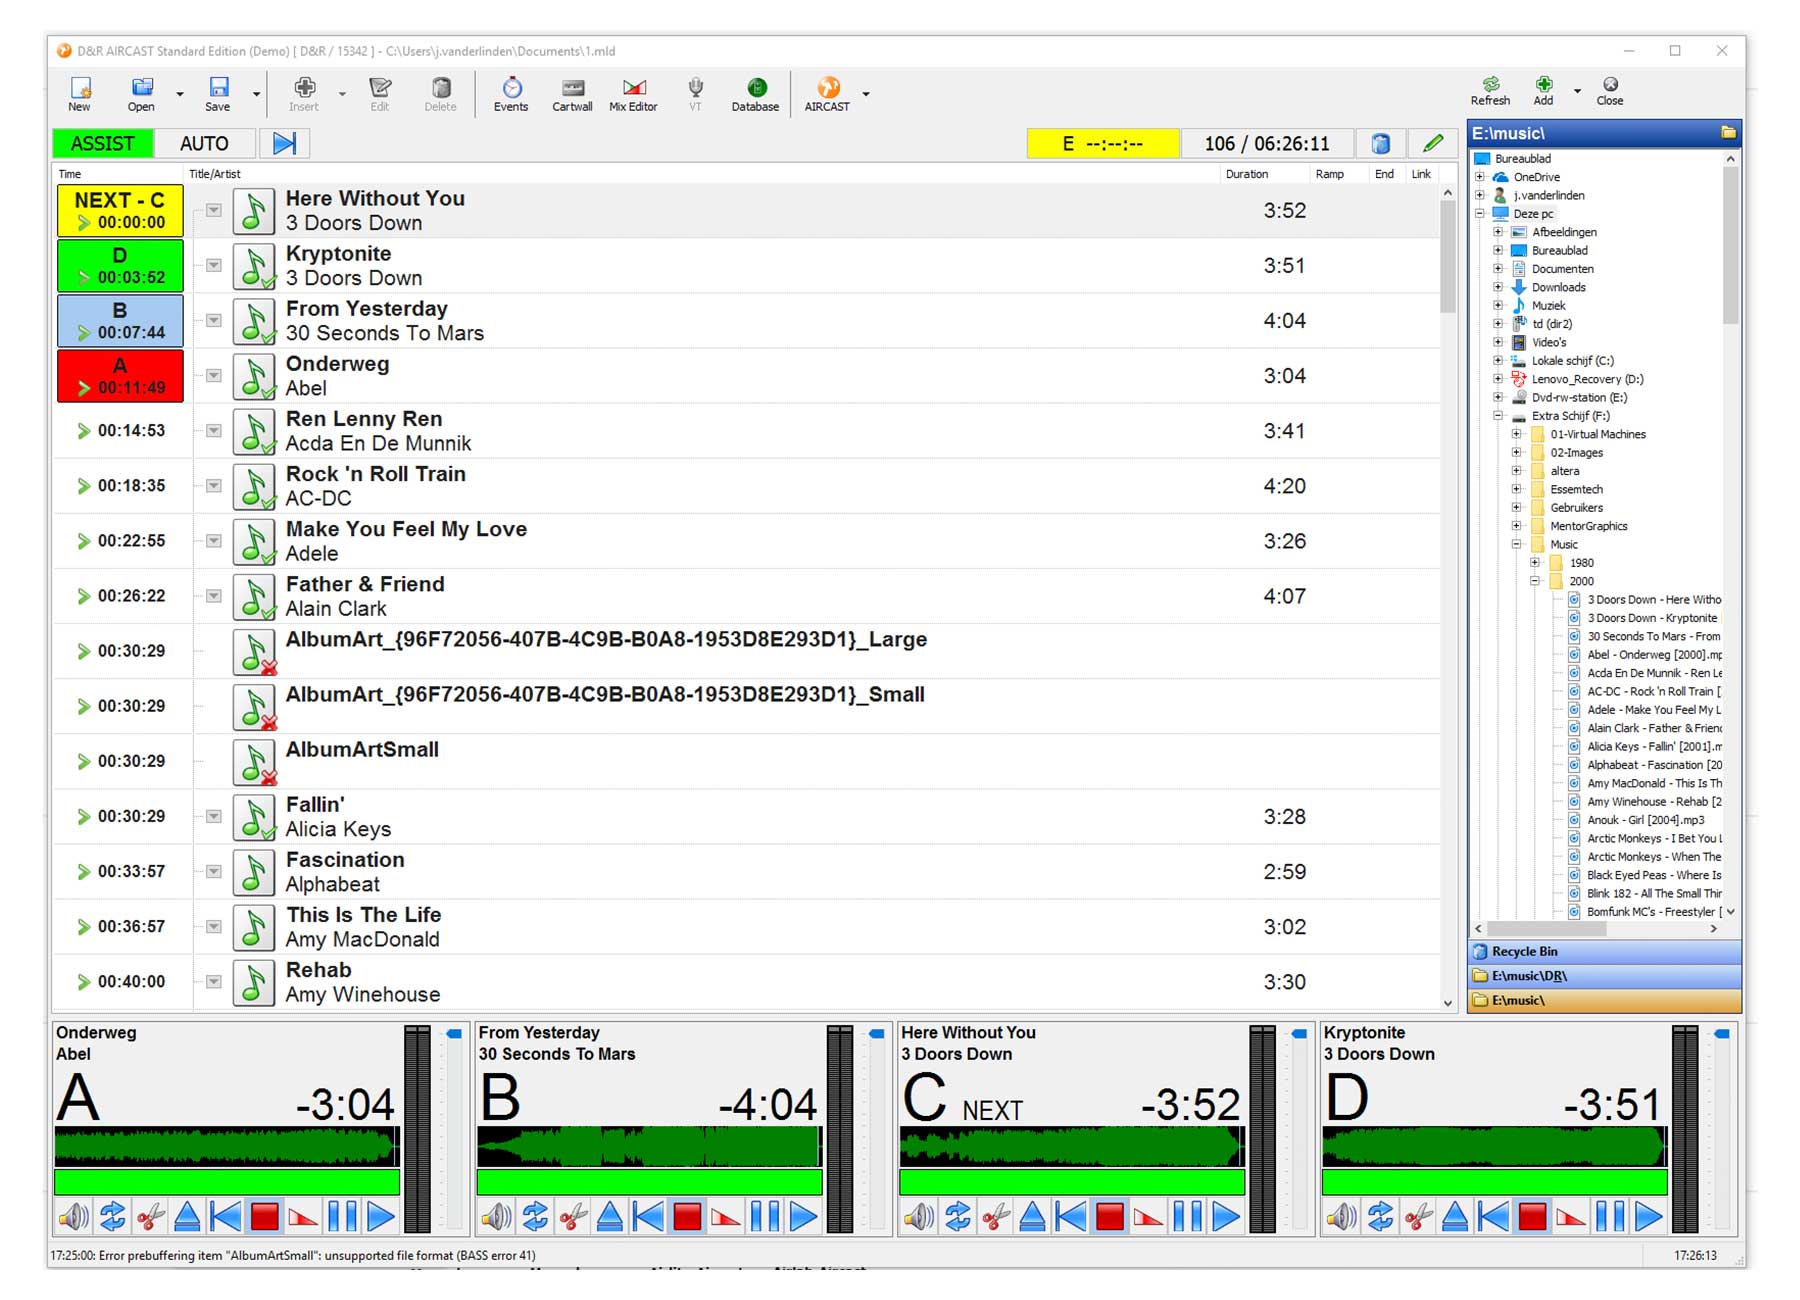The image size is (1800, 1300).
Task: Open dropdown arrow next to AIRCAST
Action: (x=866, y=94)
